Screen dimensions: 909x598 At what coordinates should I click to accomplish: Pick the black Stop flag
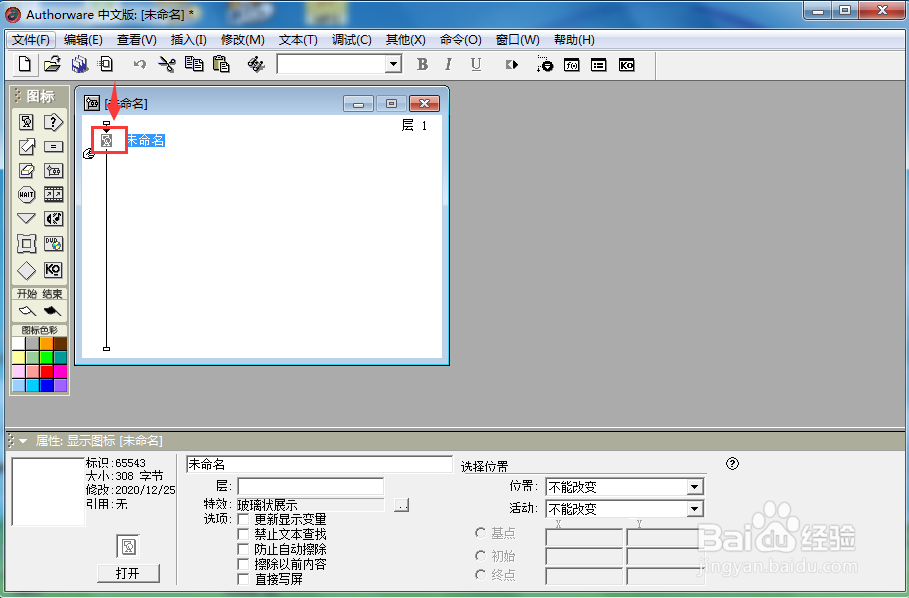tap(52, 311)
